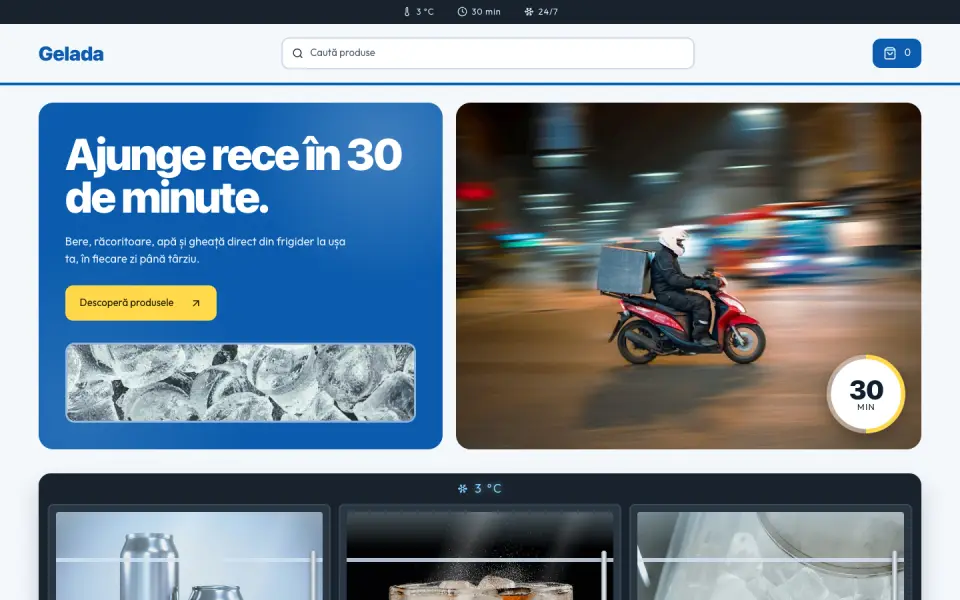Click the 24/7 label in top bar
This screenshot has width=960, height=600.
pos(548,12)
